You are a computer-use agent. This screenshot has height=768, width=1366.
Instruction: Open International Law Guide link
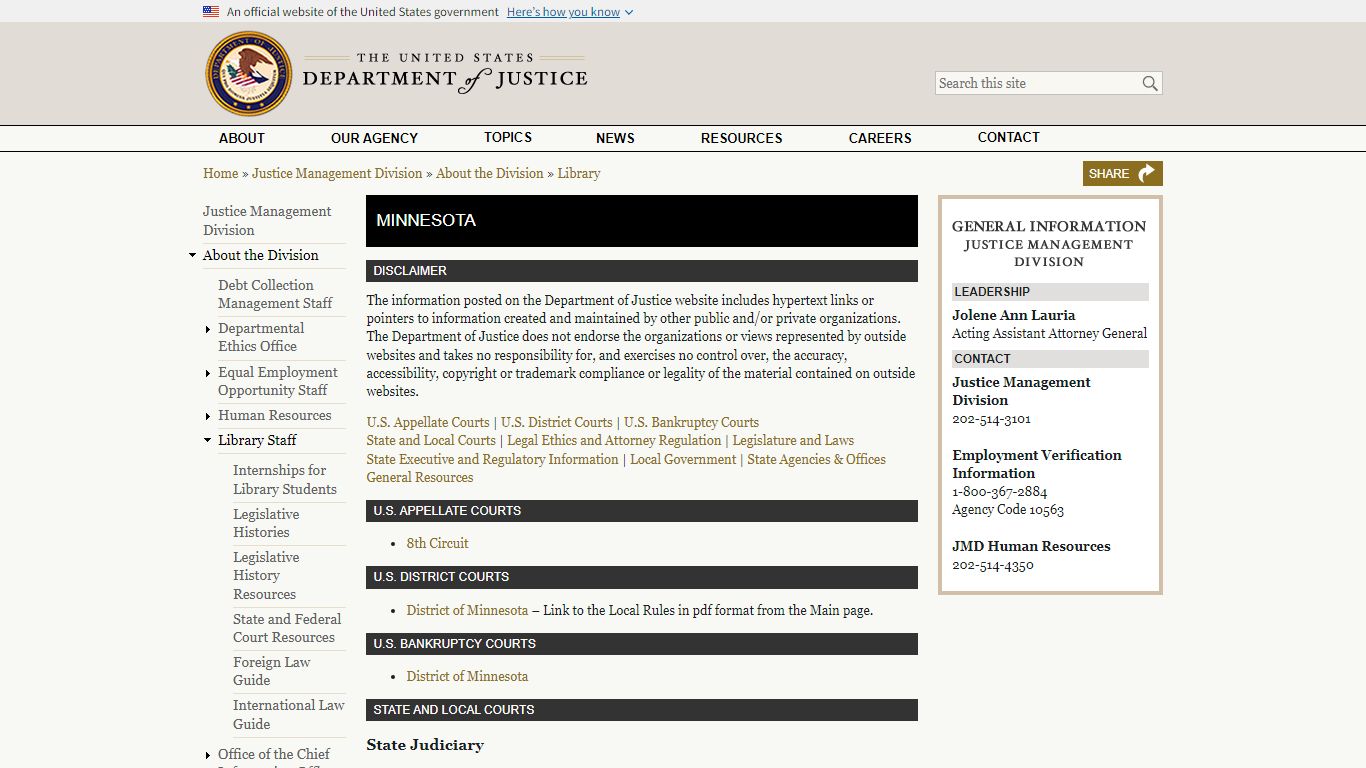(x=289, y=714)
